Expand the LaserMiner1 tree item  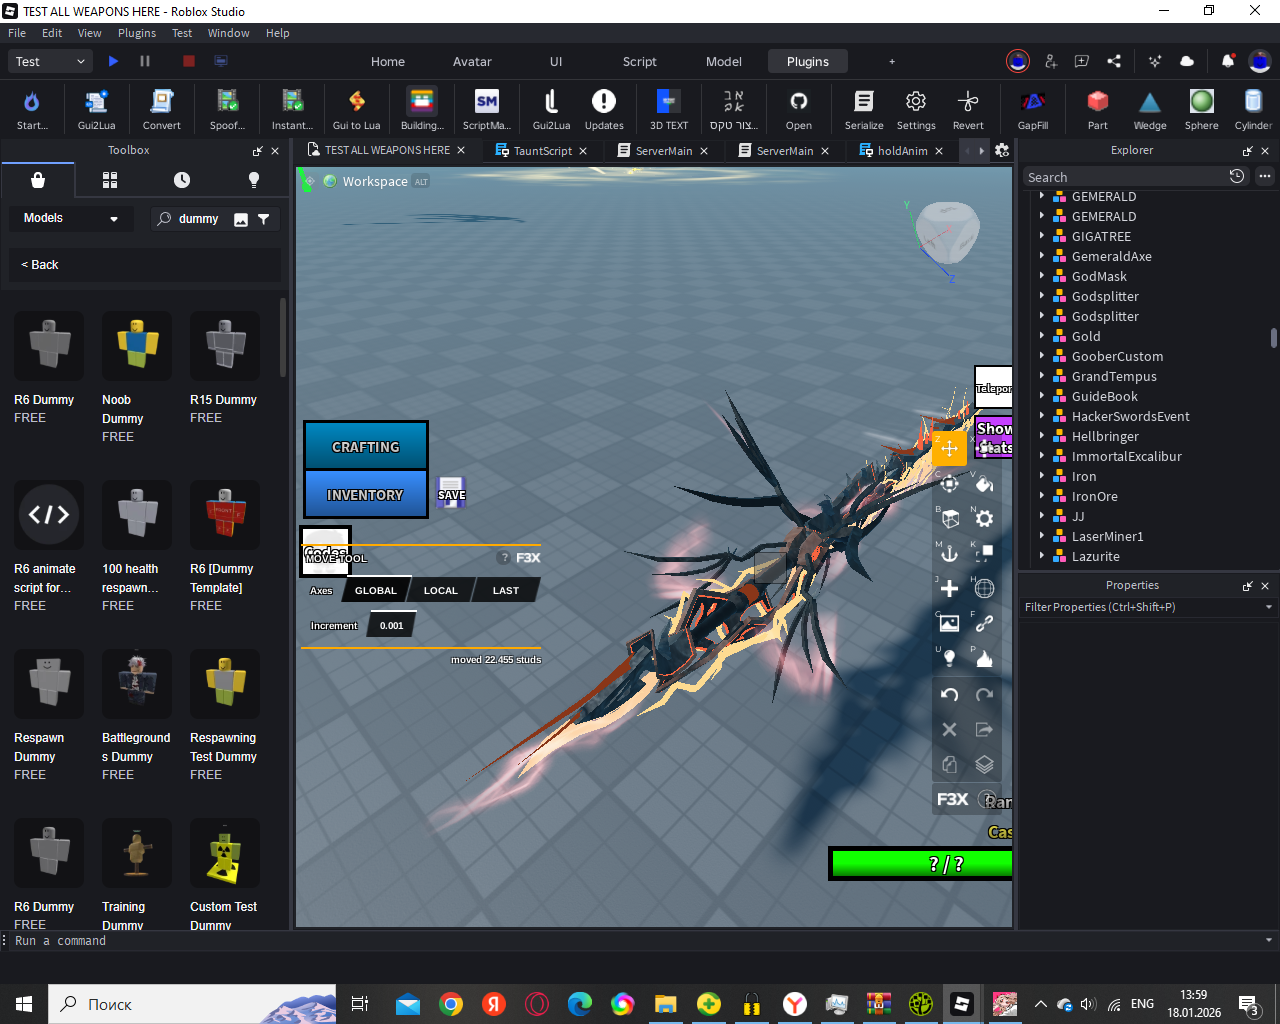[1042, 536]
